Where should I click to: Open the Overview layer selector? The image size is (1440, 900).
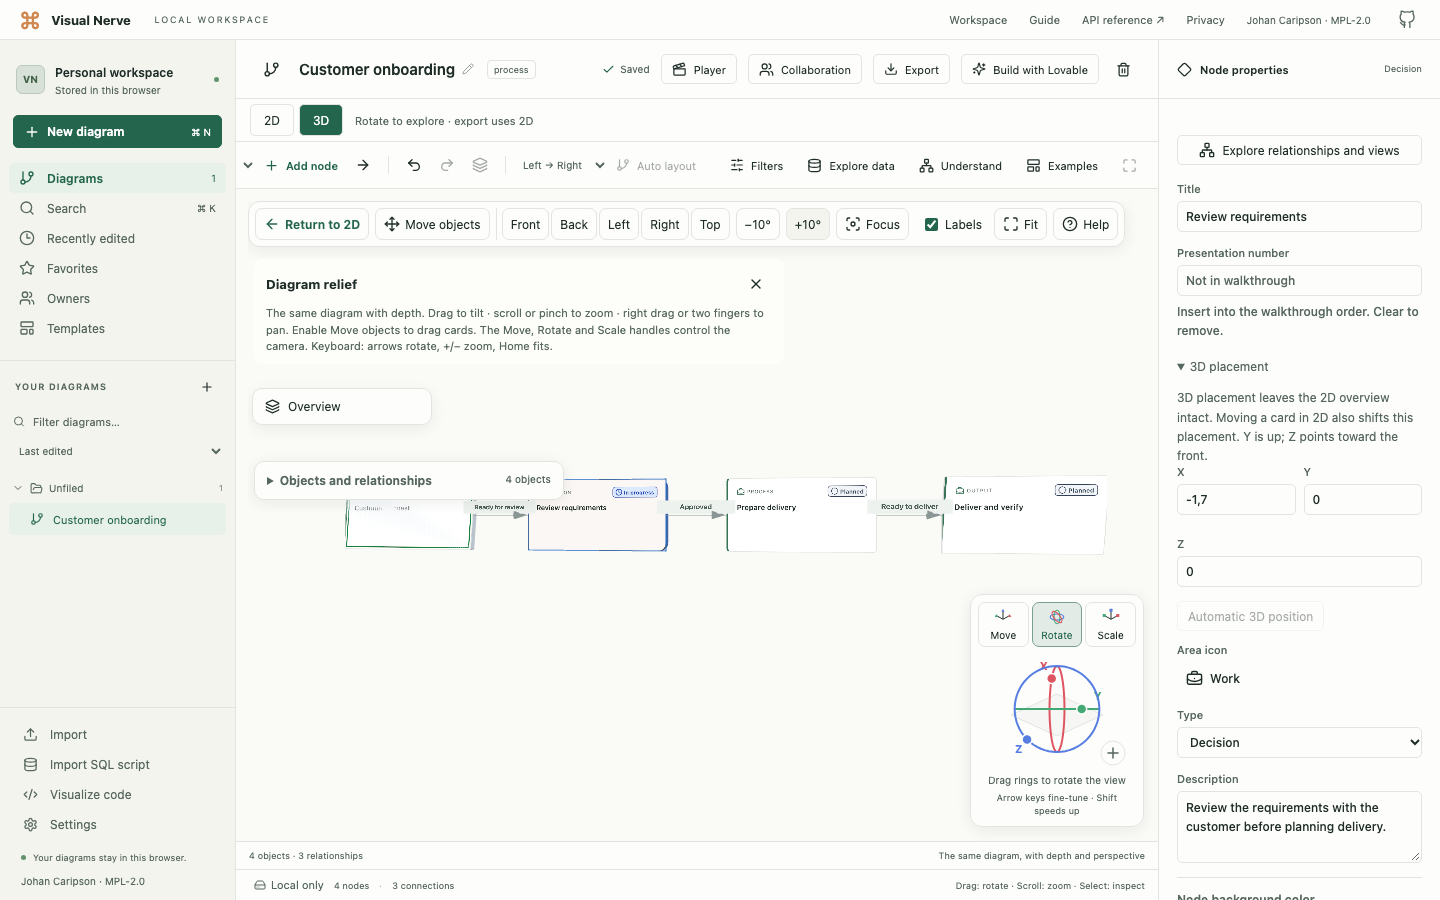342,407
